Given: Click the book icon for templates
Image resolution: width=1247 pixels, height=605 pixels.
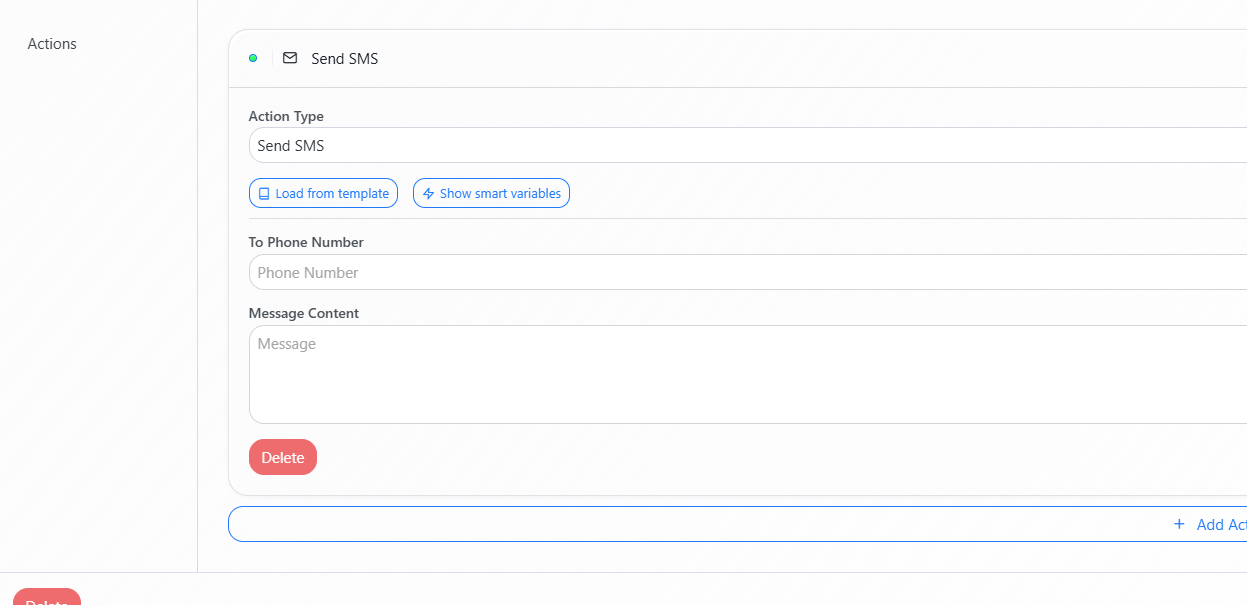Looking at the screenshot, I should pyautogui.click(x=264, y=194).
